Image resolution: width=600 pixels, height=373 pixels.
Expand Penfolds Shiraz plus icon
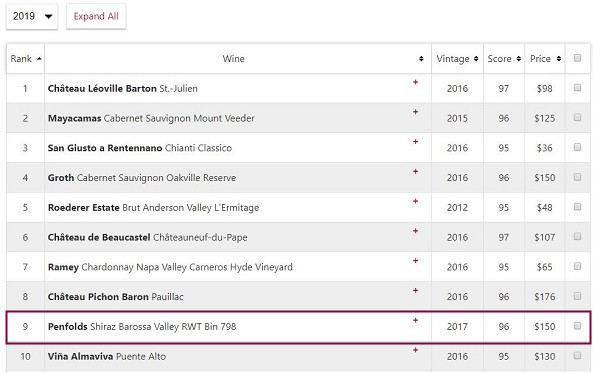pos(415,320)
